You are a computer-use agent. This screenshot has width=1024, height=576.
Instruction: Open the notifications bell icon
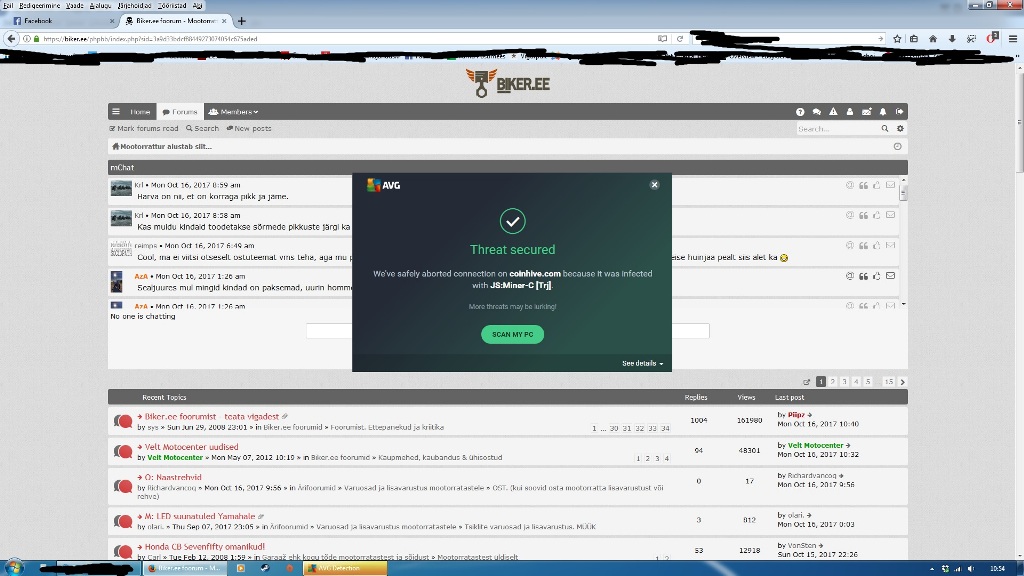click(x=883, y=112)
